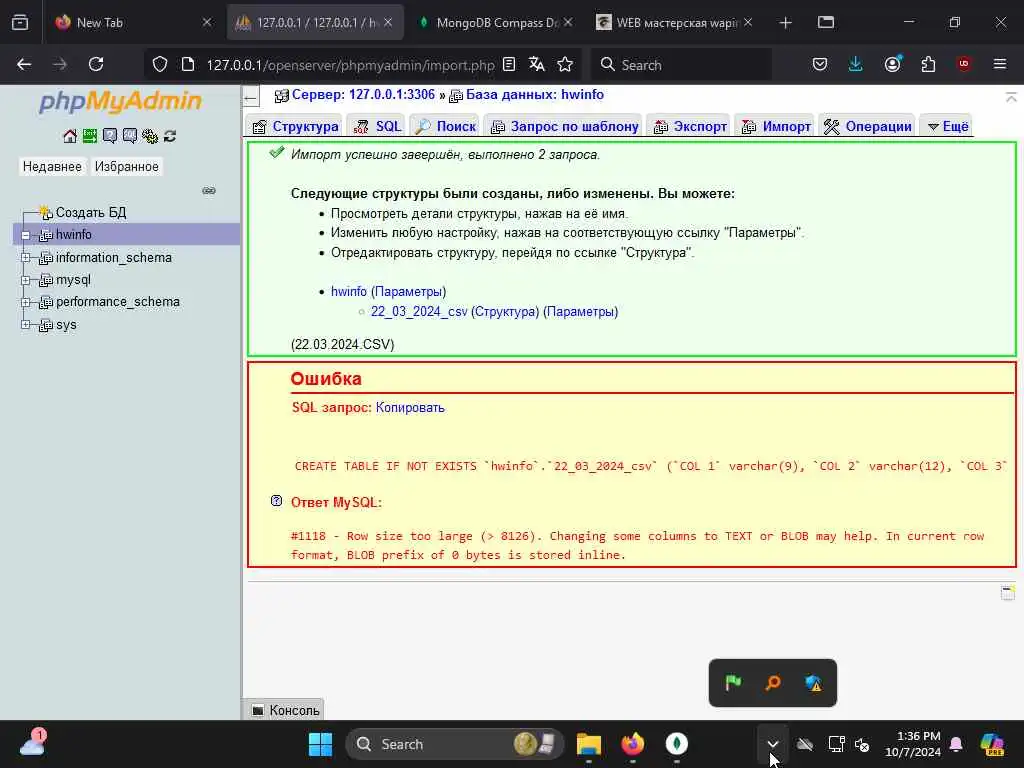Go back in browser history
This screenshot has height=768, width=1024.
tap(24, 64)
